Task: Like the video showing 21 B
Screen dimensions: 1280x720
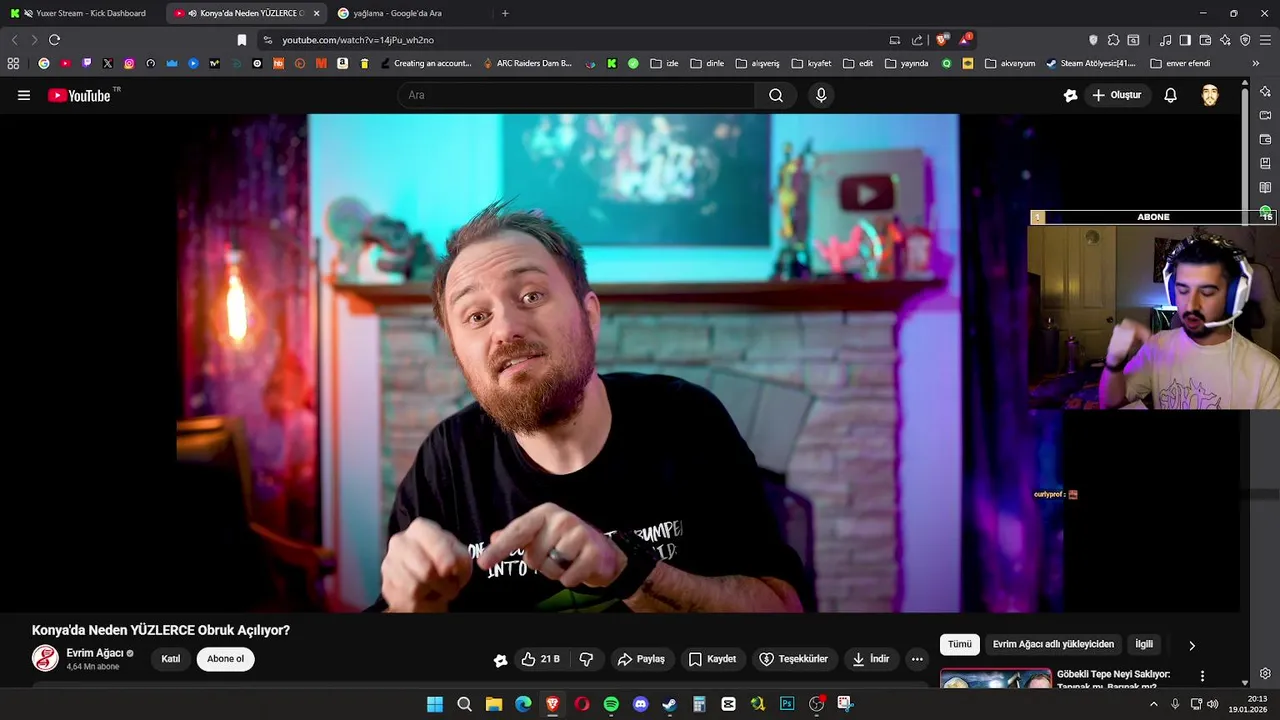Action: pyautogui.click(x=540, y=659)
